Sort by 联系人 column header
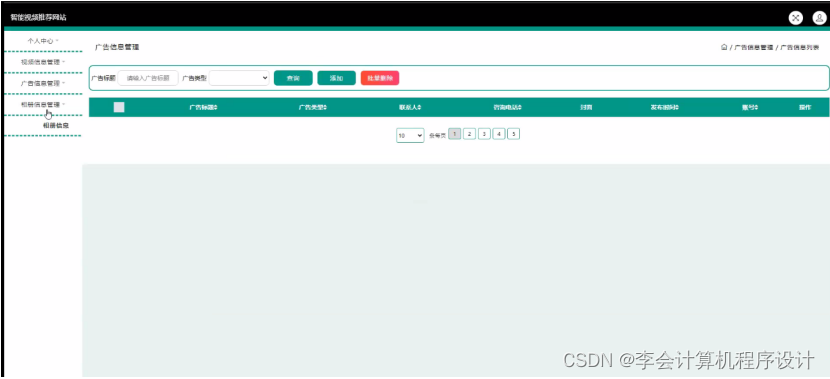Viewport: 830px width, 379px height. click(x=410, y=107)
